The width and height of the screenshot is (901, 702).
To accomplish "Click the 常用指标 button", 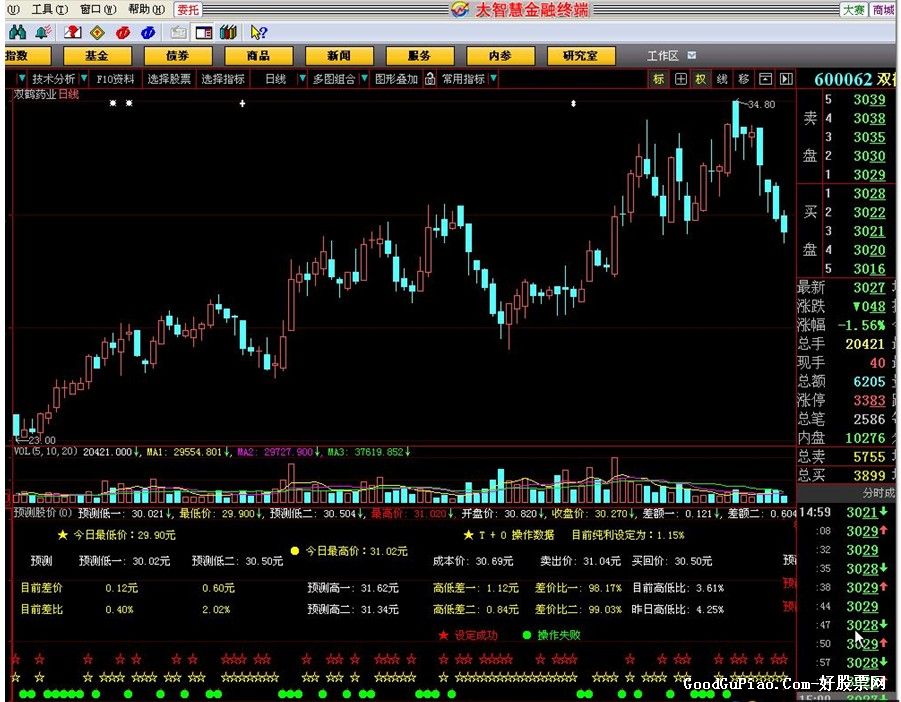I will (x=463, y=79).
